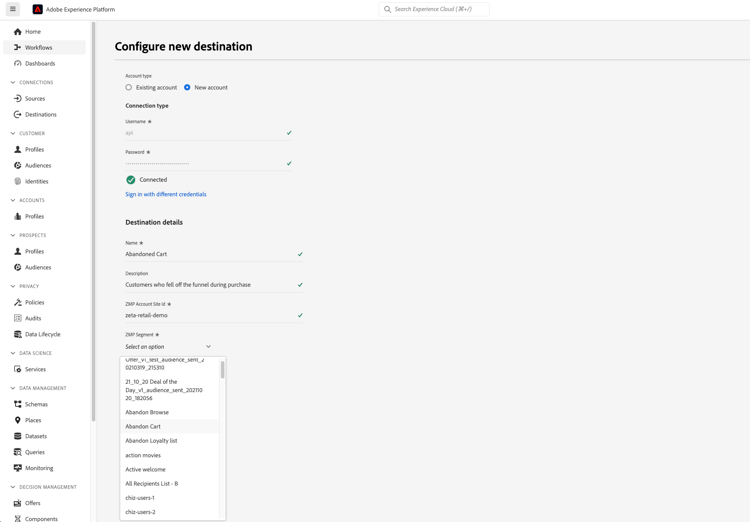Click the search magnifier icon

pyautogui.click(x=387, y=9)
